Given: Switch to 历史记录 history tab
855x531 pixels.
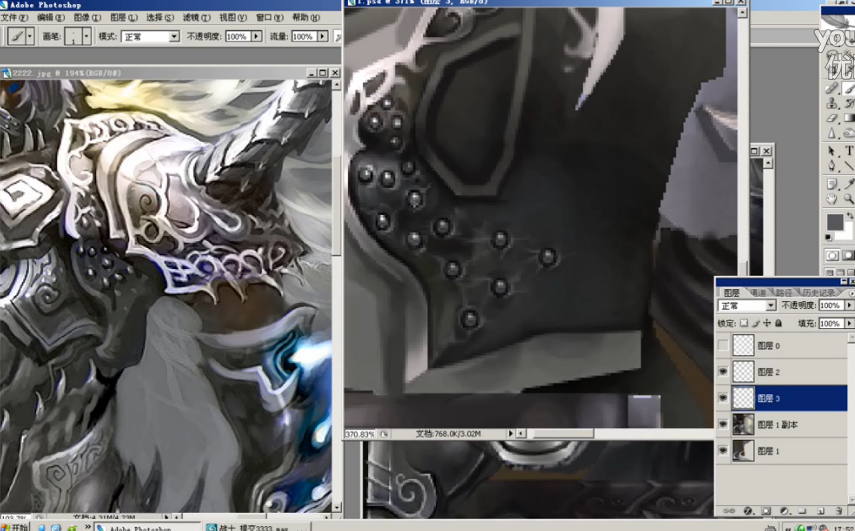Looking at the screenshot, I should 818,293.
